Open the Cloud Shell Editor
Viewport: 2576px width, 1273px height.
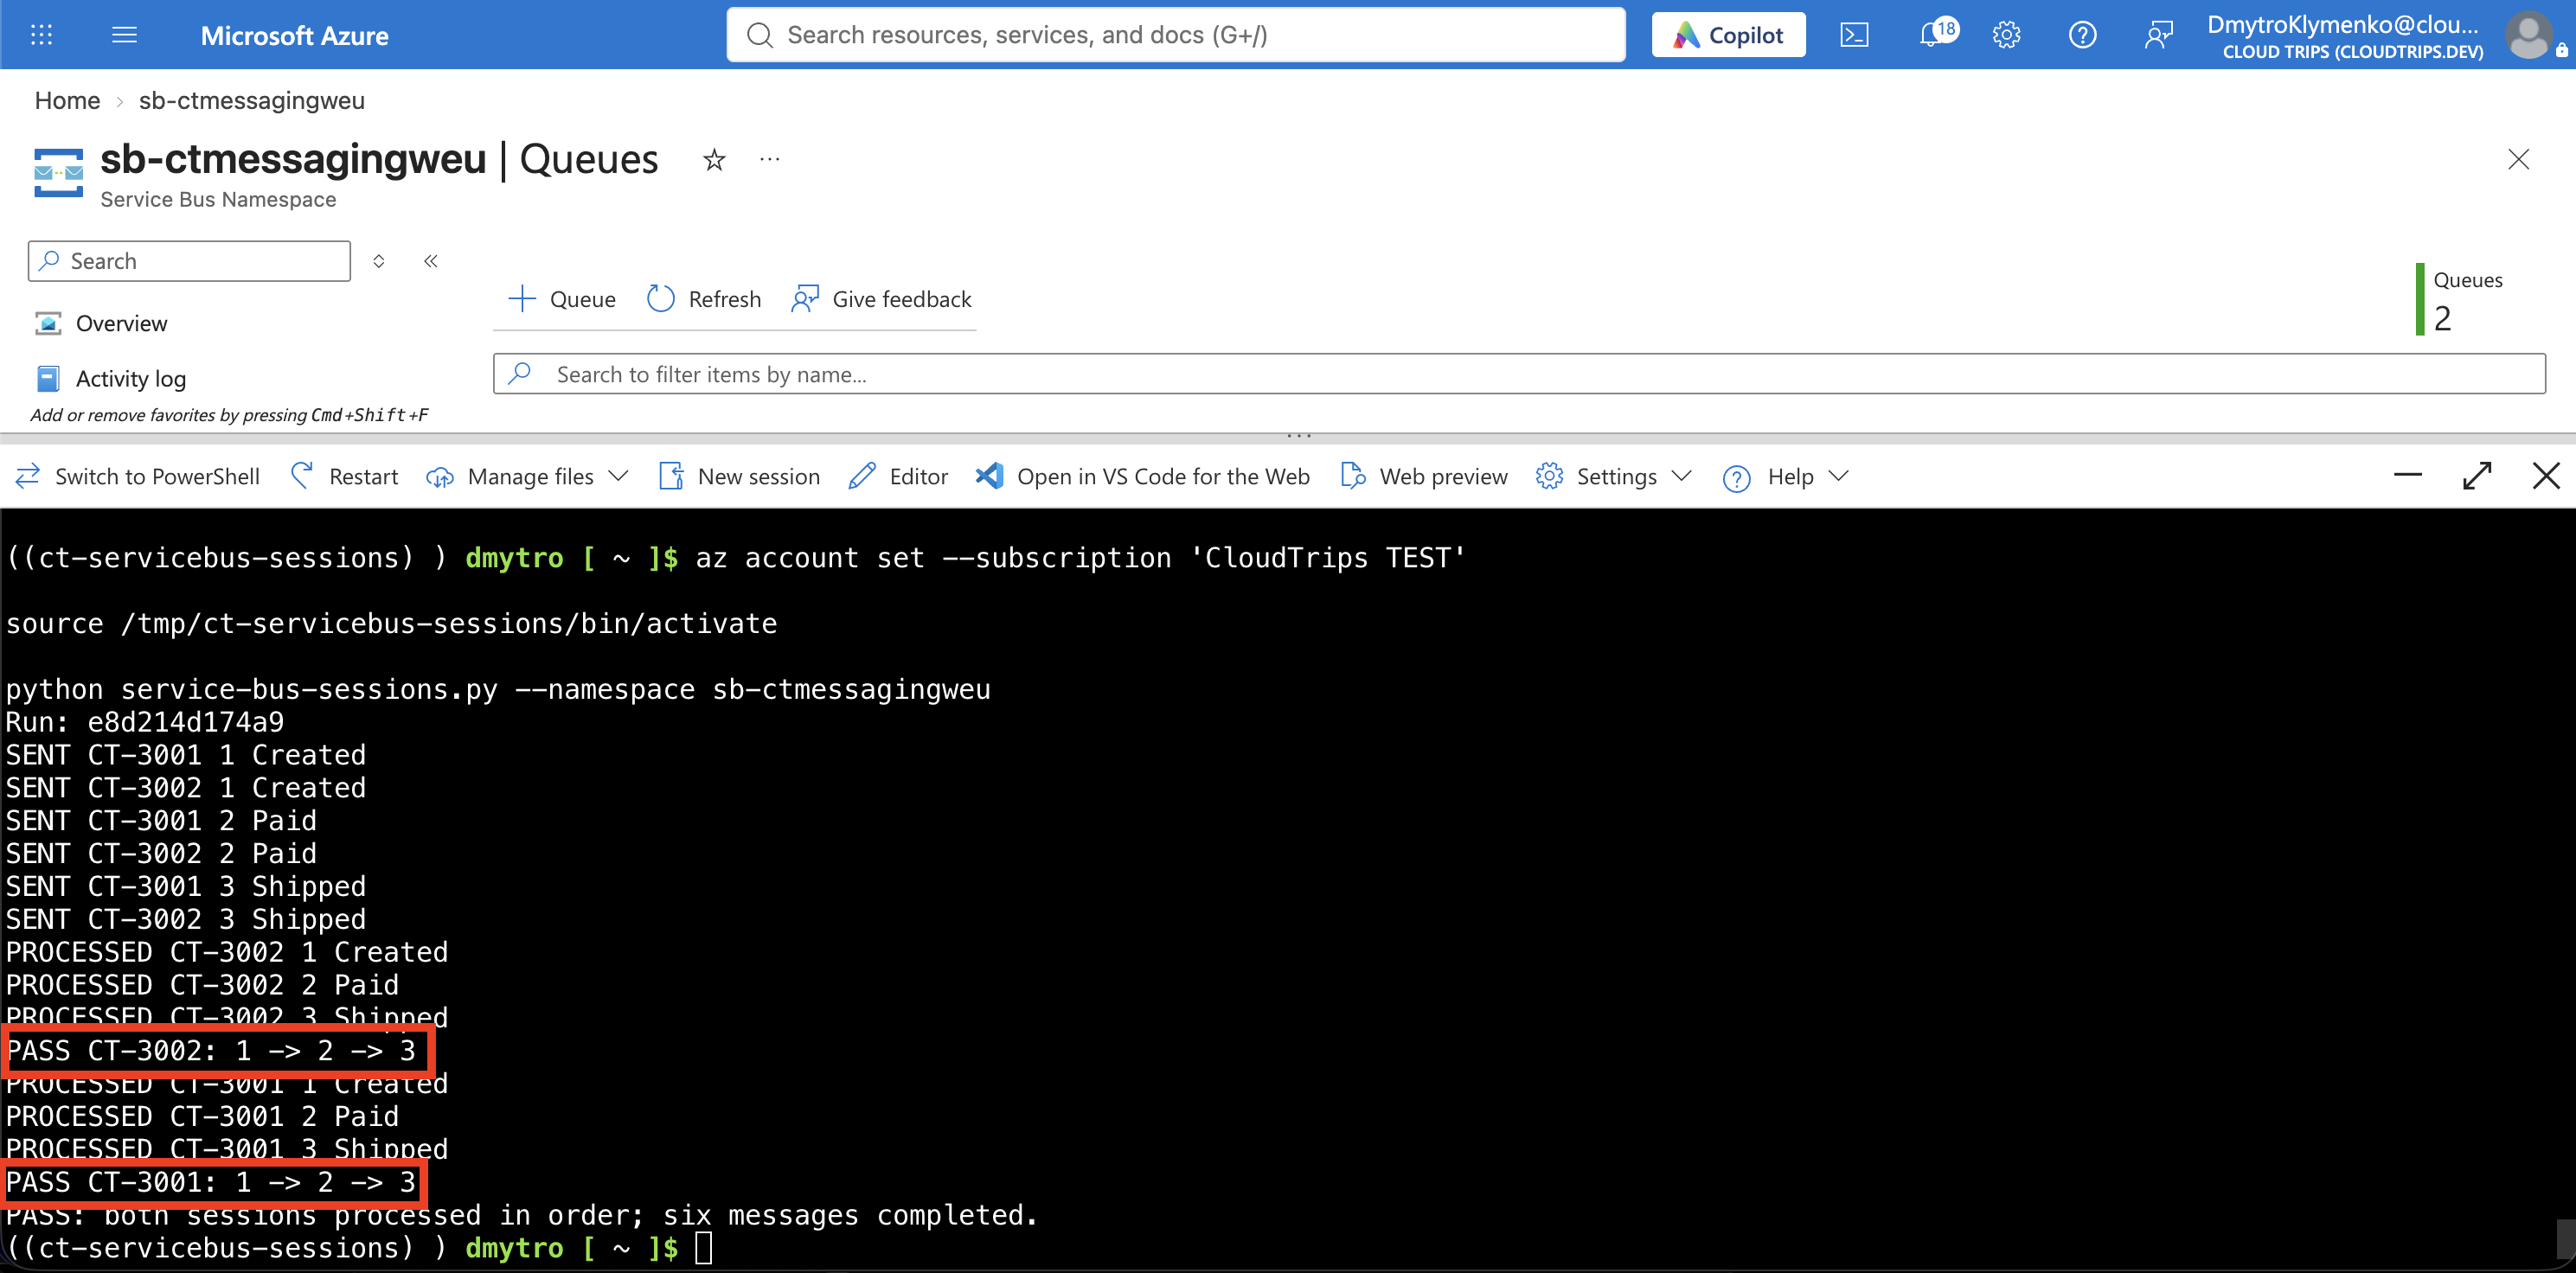click(898, 476)
